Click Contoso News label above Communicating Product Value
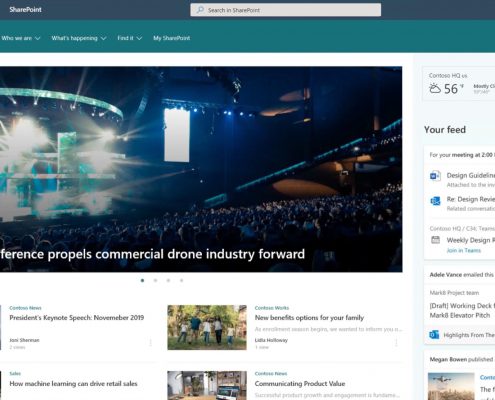This screenshot has height=400, width=495. [x=271, y=374]
